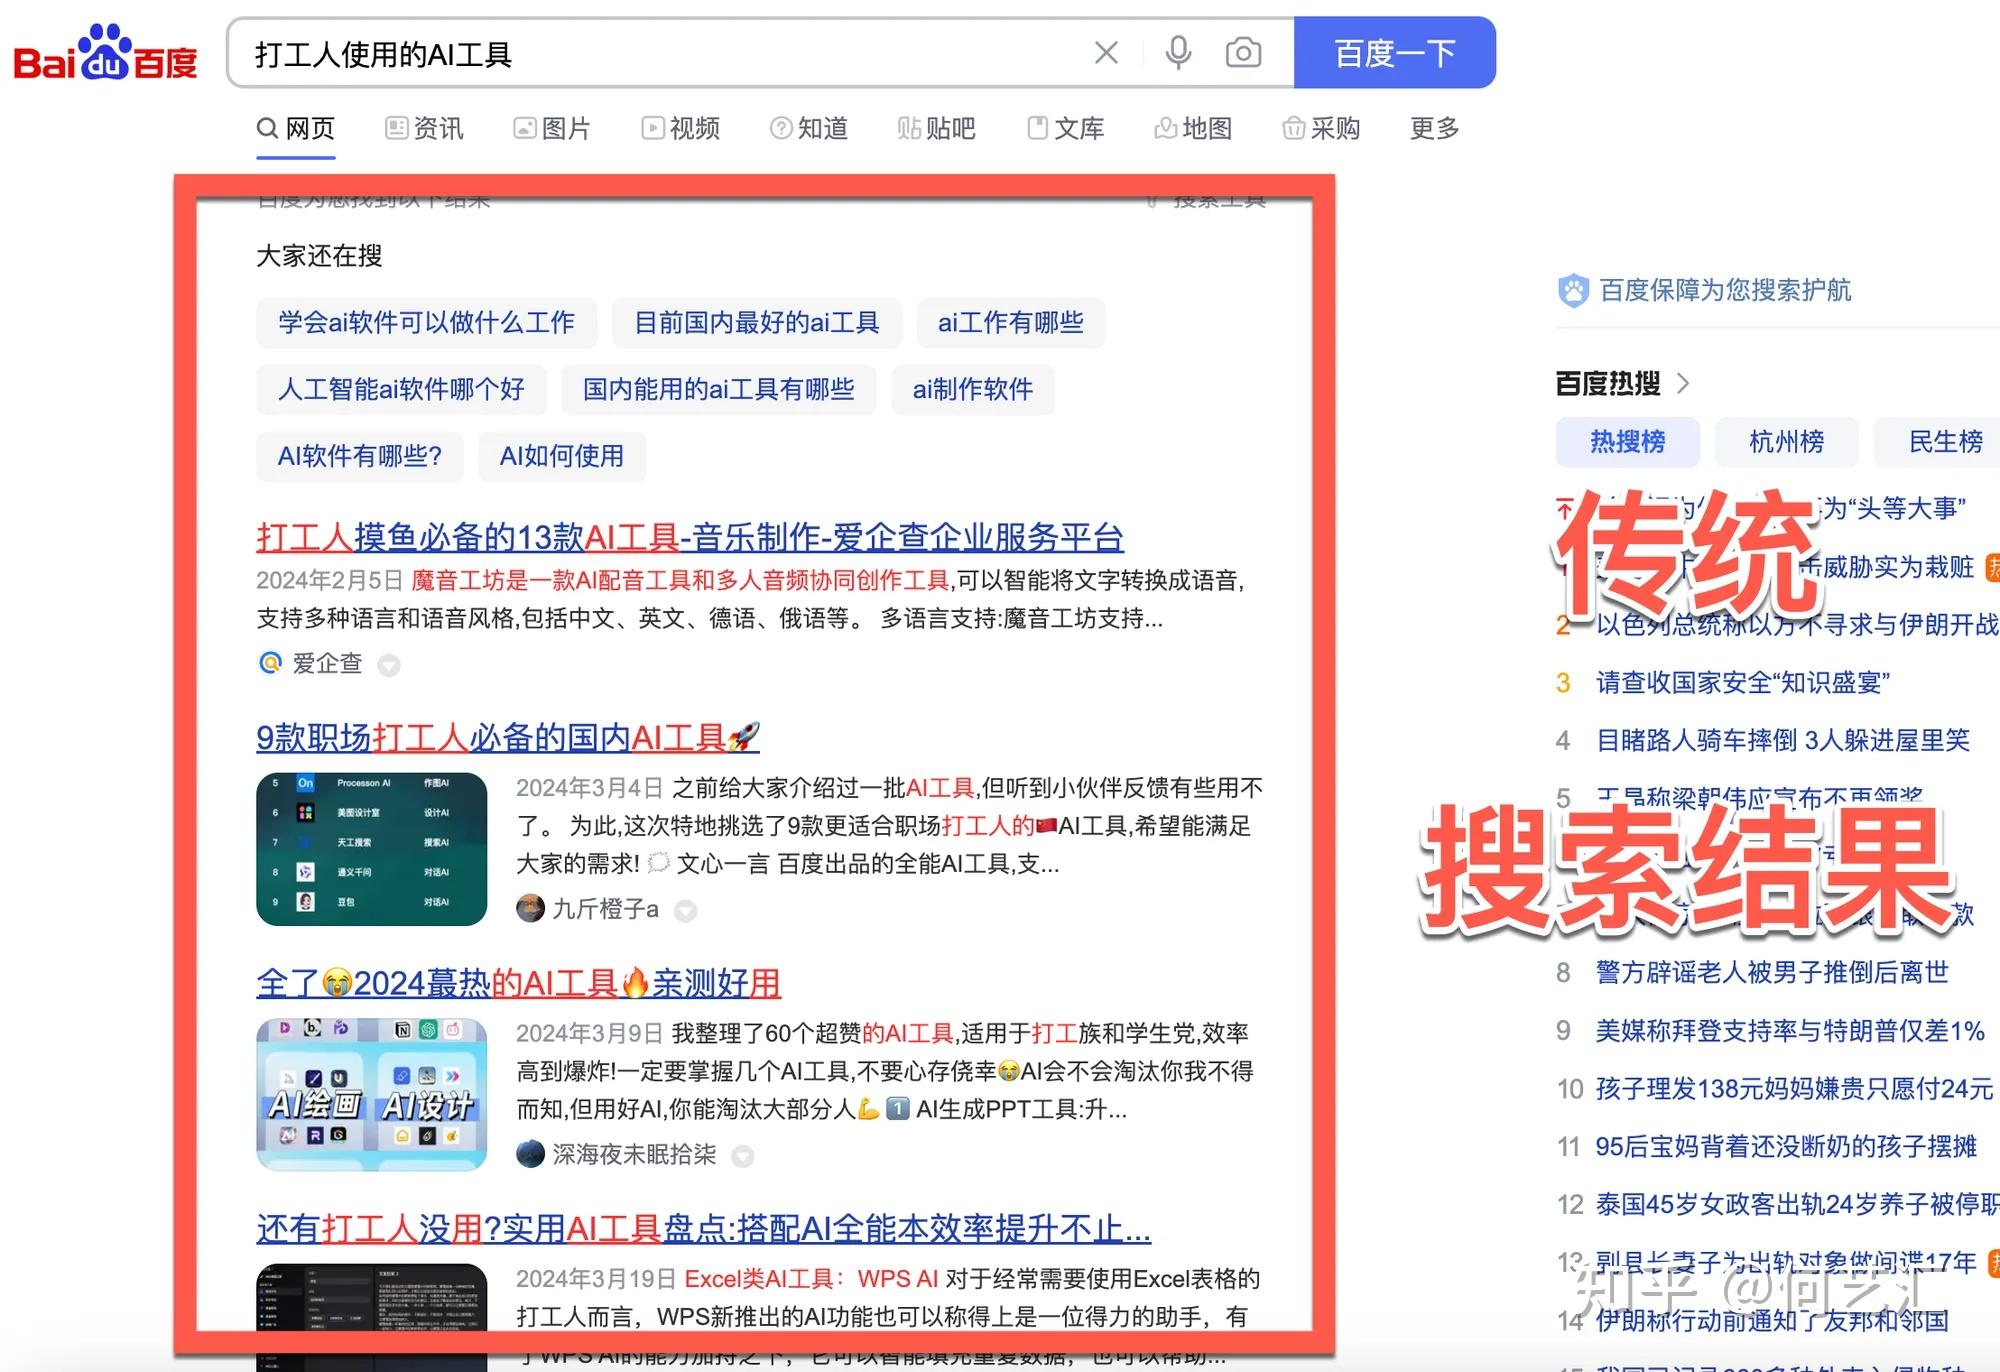Viewport: 2000px width, 1372px height.
Task: Open the 采购 tab
Action: click(1321, 128)
